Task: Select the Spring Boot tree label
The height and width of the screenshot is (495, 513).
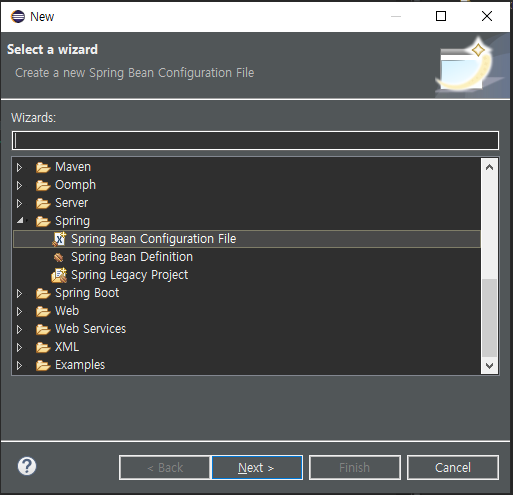Action: click(x=87, y=293)
